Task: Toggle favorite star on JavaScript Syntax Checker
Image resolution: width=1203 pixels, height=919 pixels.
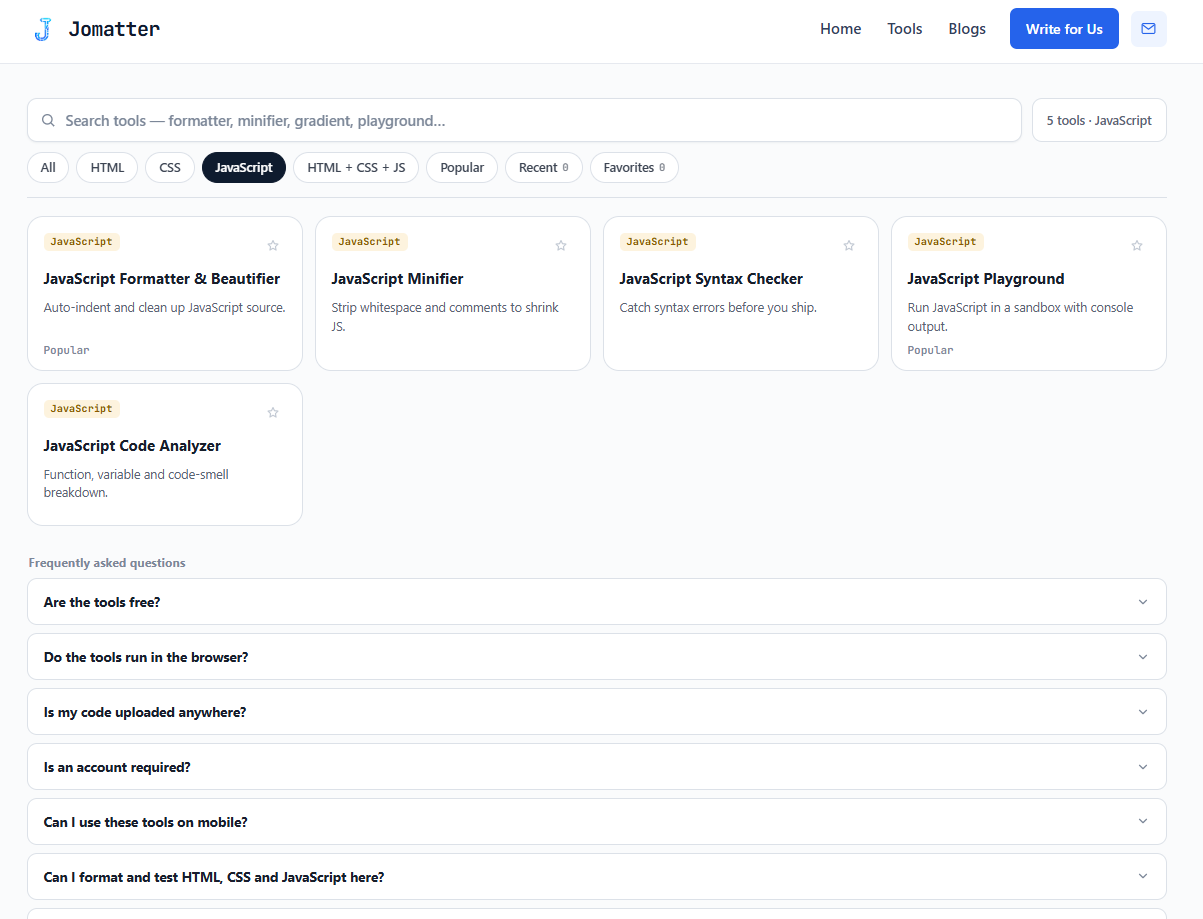Action: pos(849,245)
